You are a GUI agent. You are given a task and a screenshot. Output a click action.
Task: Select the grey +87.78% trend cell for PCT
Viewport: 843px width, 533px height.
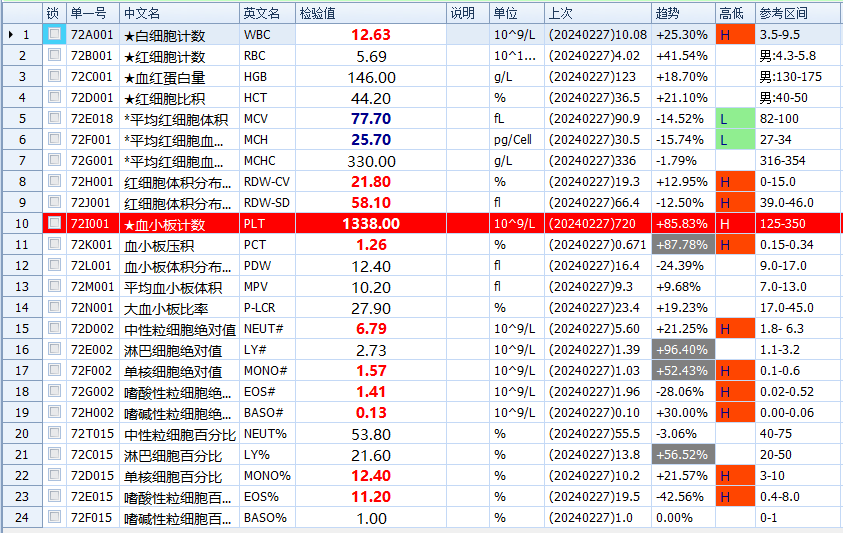pyautogui.click(x=683, y=245)
